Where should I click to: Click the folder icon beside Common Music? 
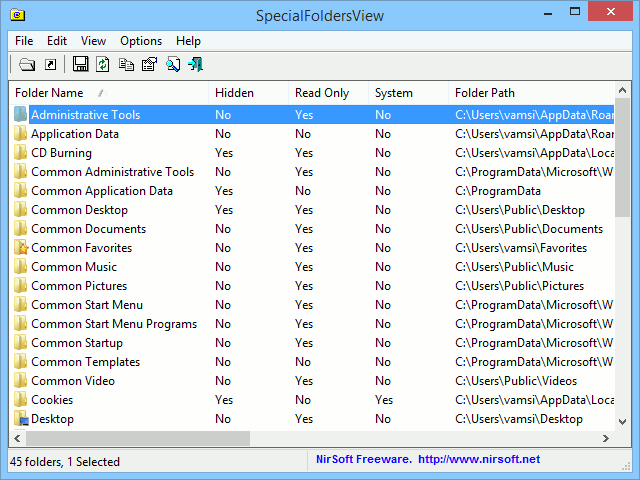coord(20,267)
